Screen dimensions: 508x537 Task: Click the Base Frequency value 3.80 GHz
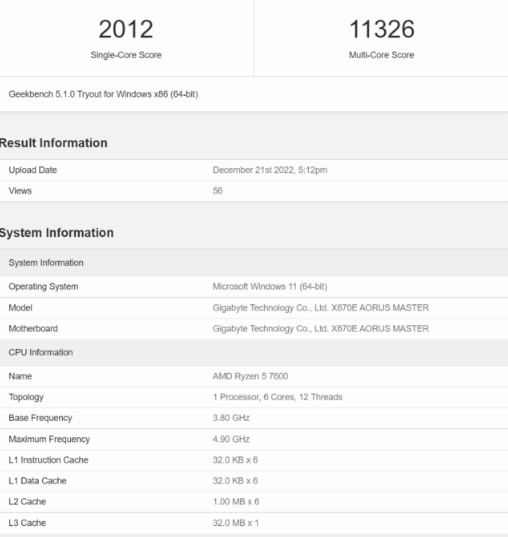[x=231, y=418]
